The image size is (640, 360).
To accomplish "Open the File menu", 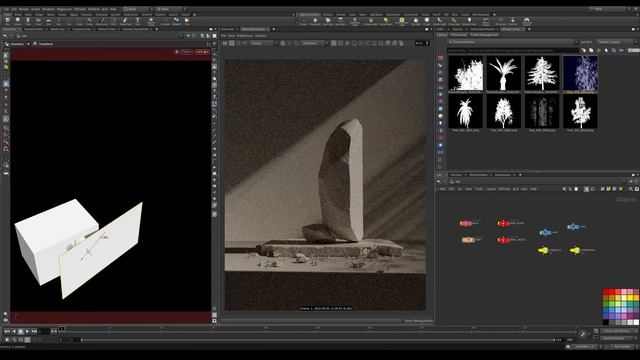I will coord(6,9).
